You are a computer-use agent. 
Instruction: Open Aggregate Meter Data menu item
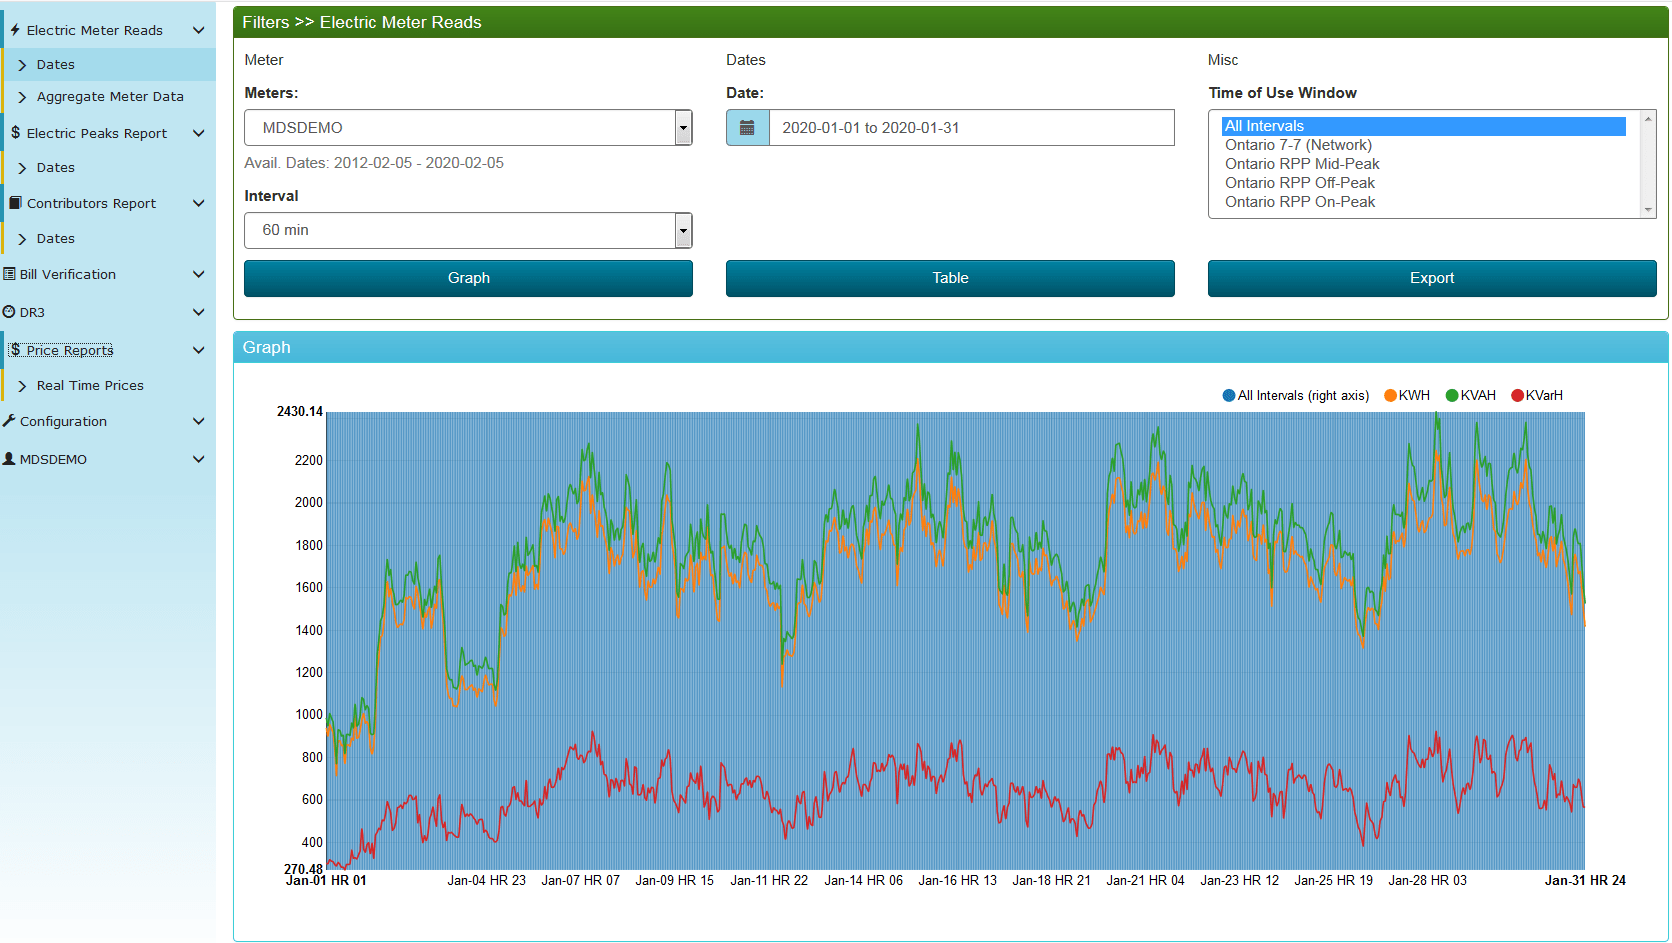click(x=110, y=97)
